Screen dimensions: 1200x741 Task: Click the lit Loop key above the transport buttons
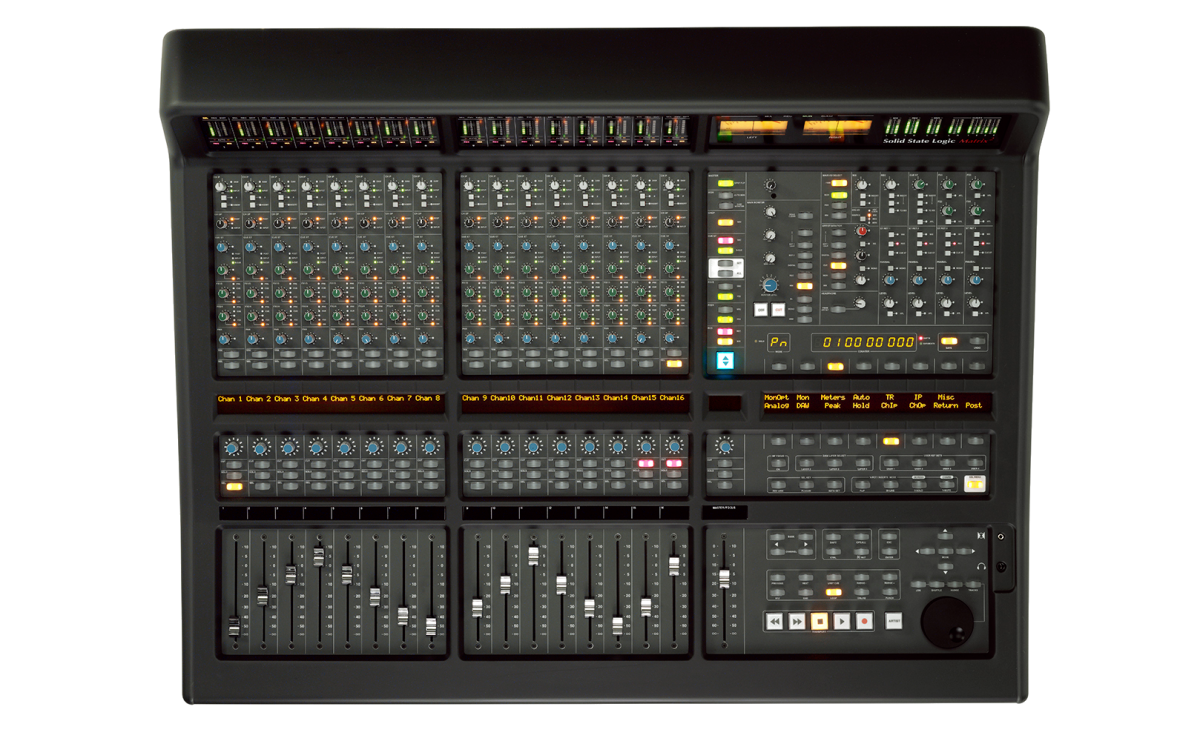tap(834, 592)
